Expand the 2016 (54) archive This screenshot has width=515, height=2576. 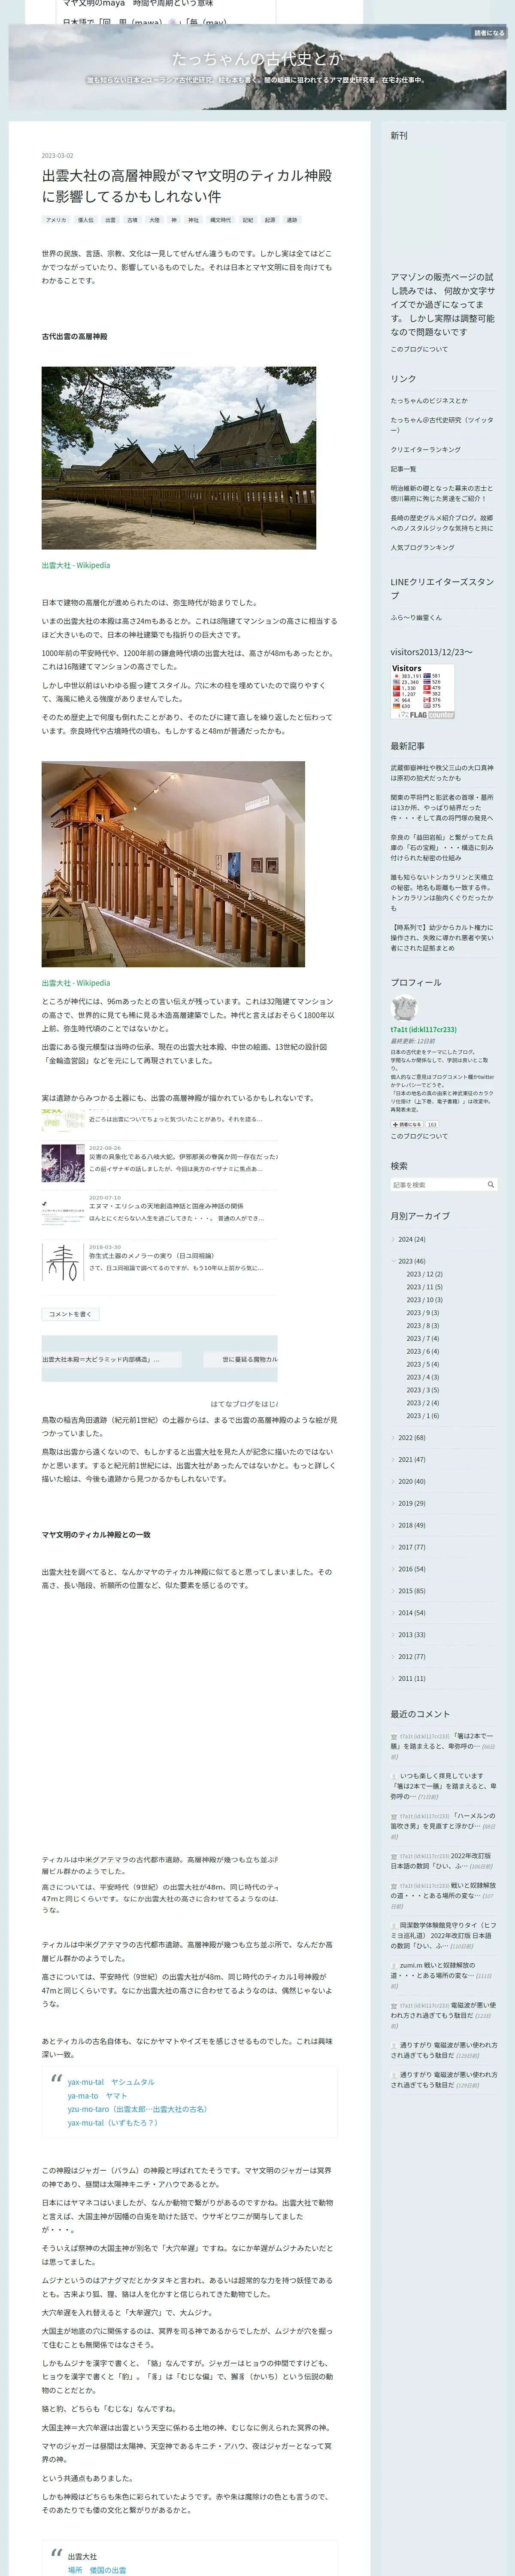point(411,1569)
